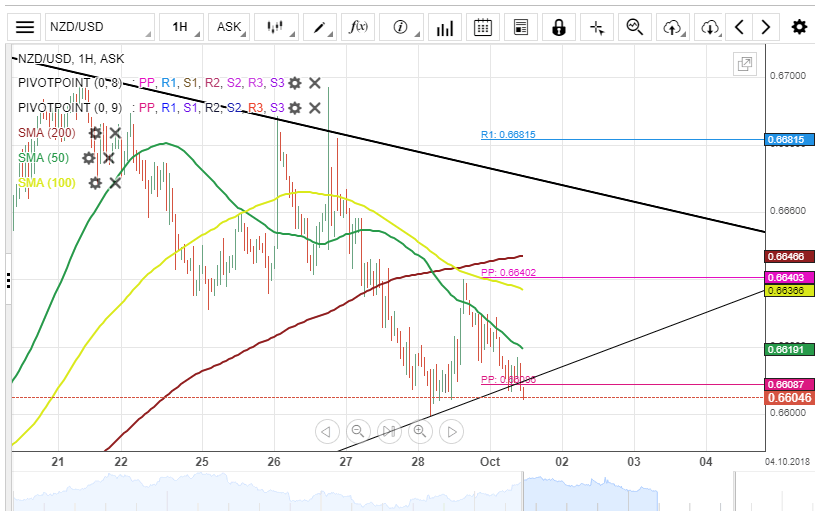Click the 26 date label on time axis
The image size is (821, 514).
point(274,462)
